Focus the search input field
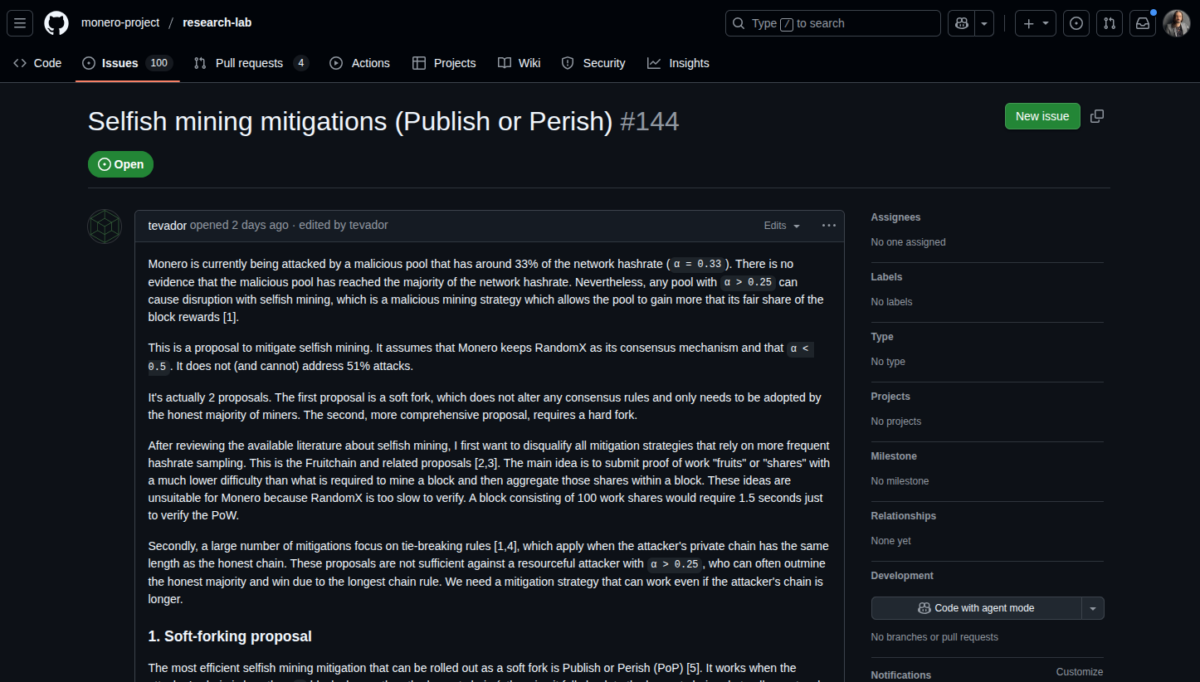1200x682 pixels. [833, 23]
